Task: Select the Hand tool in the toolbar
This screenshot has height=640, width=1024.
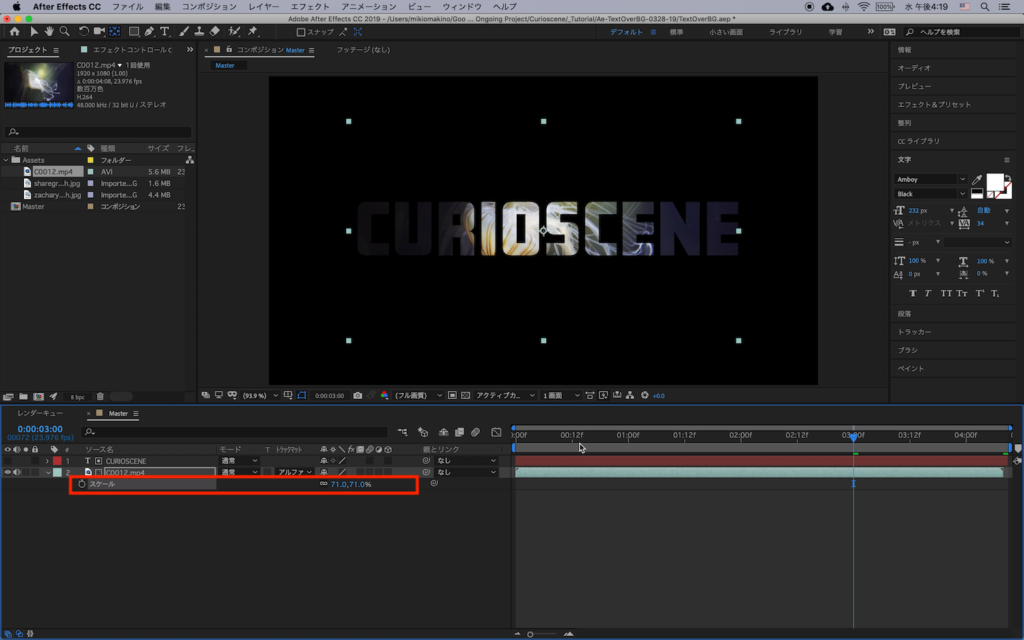Action: coord(48,32)
